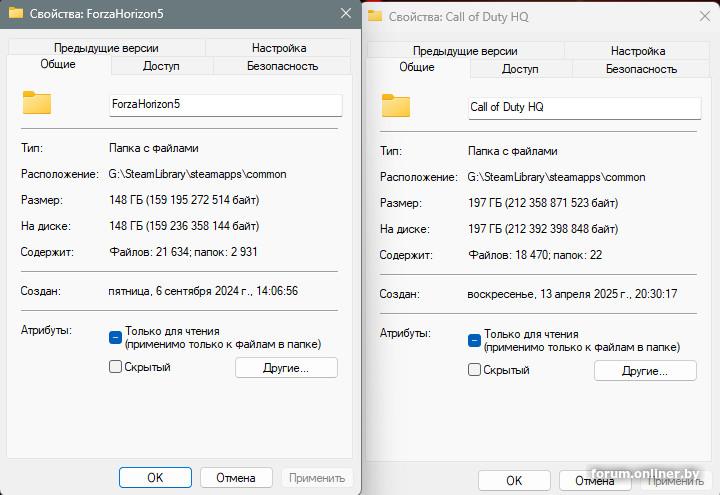This screenshot has width=720, height=495.
Task: Toggle 'Только для чтения' checkbox in ForzaHorizon5 dialog
Action: click(115, 337)
